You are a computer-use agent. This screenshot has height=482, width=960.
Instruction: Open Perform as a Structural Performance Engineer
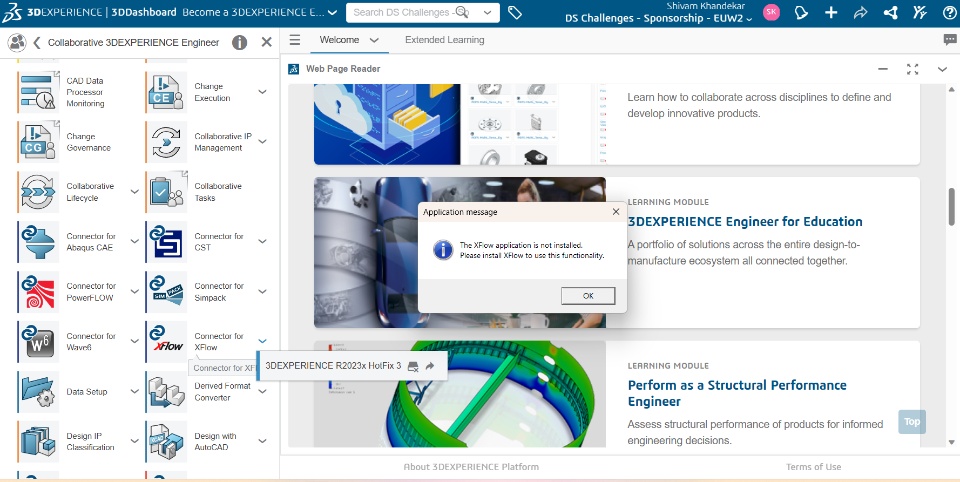coord(737,393)
